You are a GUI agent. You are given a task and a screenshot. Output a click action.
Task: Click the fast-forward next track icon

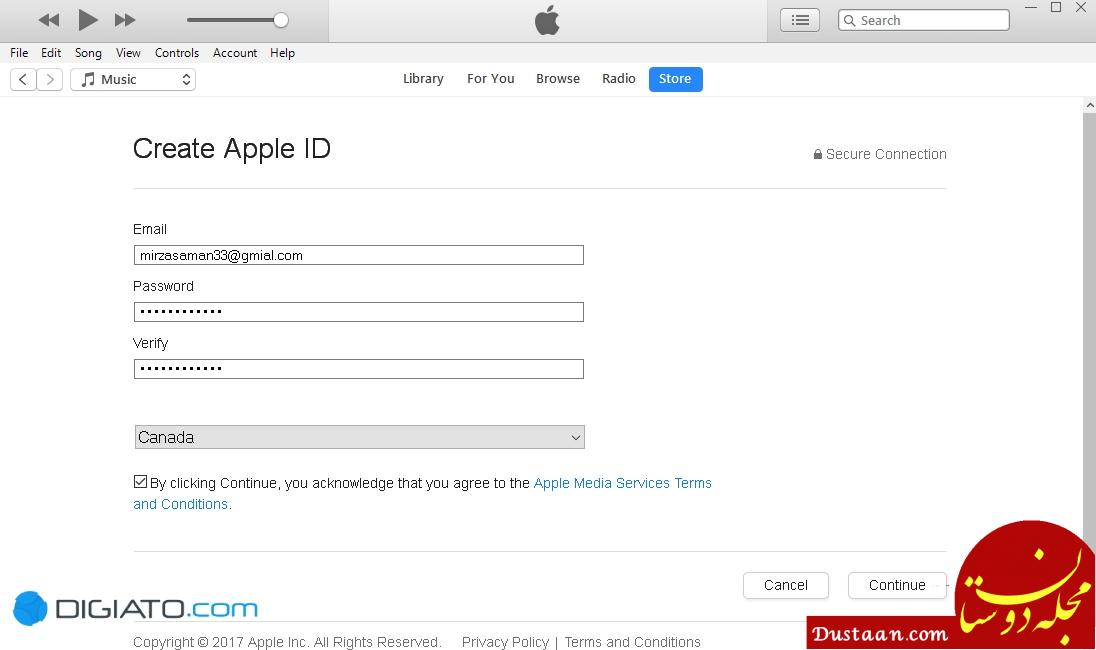pyautogui.click(x=125, y=20)
